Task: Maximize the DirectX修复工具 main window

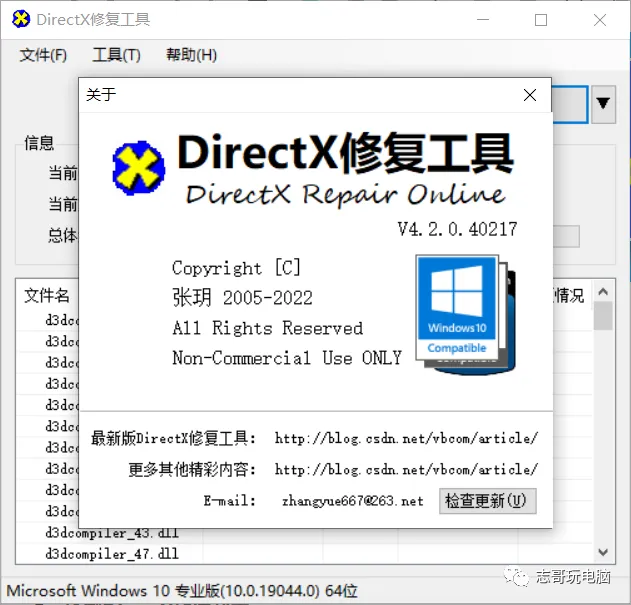Action: point(541,20)
